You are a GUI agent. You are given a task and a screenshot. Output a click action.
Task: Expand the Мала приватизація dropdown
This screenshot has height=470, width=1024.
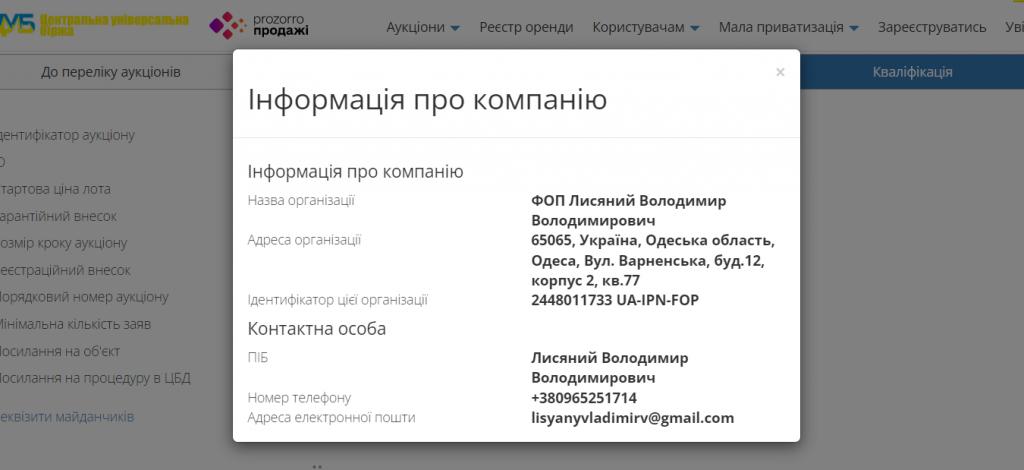pos(789,27)
